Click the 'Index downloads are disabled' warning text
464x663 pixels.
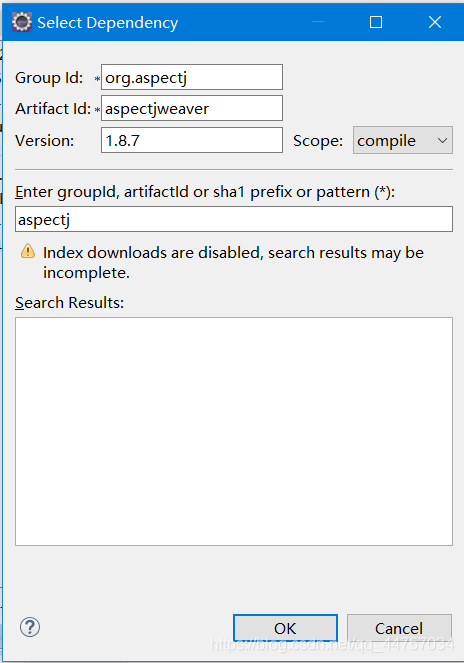point(233,263)
